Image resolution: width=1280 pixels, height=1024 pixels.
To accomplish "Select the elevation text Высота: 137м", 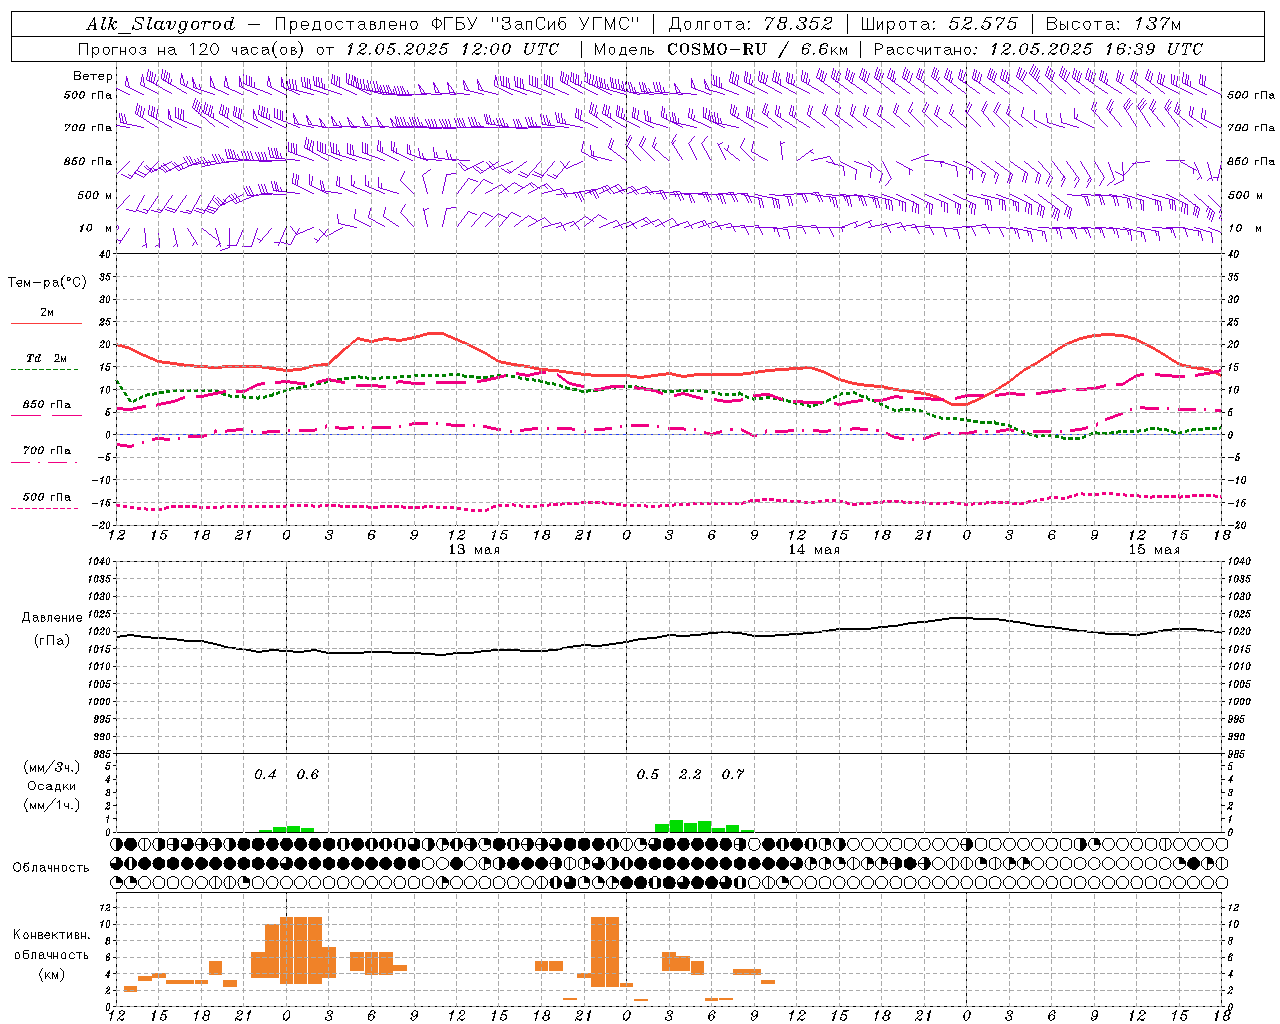I will (1113, 24).
